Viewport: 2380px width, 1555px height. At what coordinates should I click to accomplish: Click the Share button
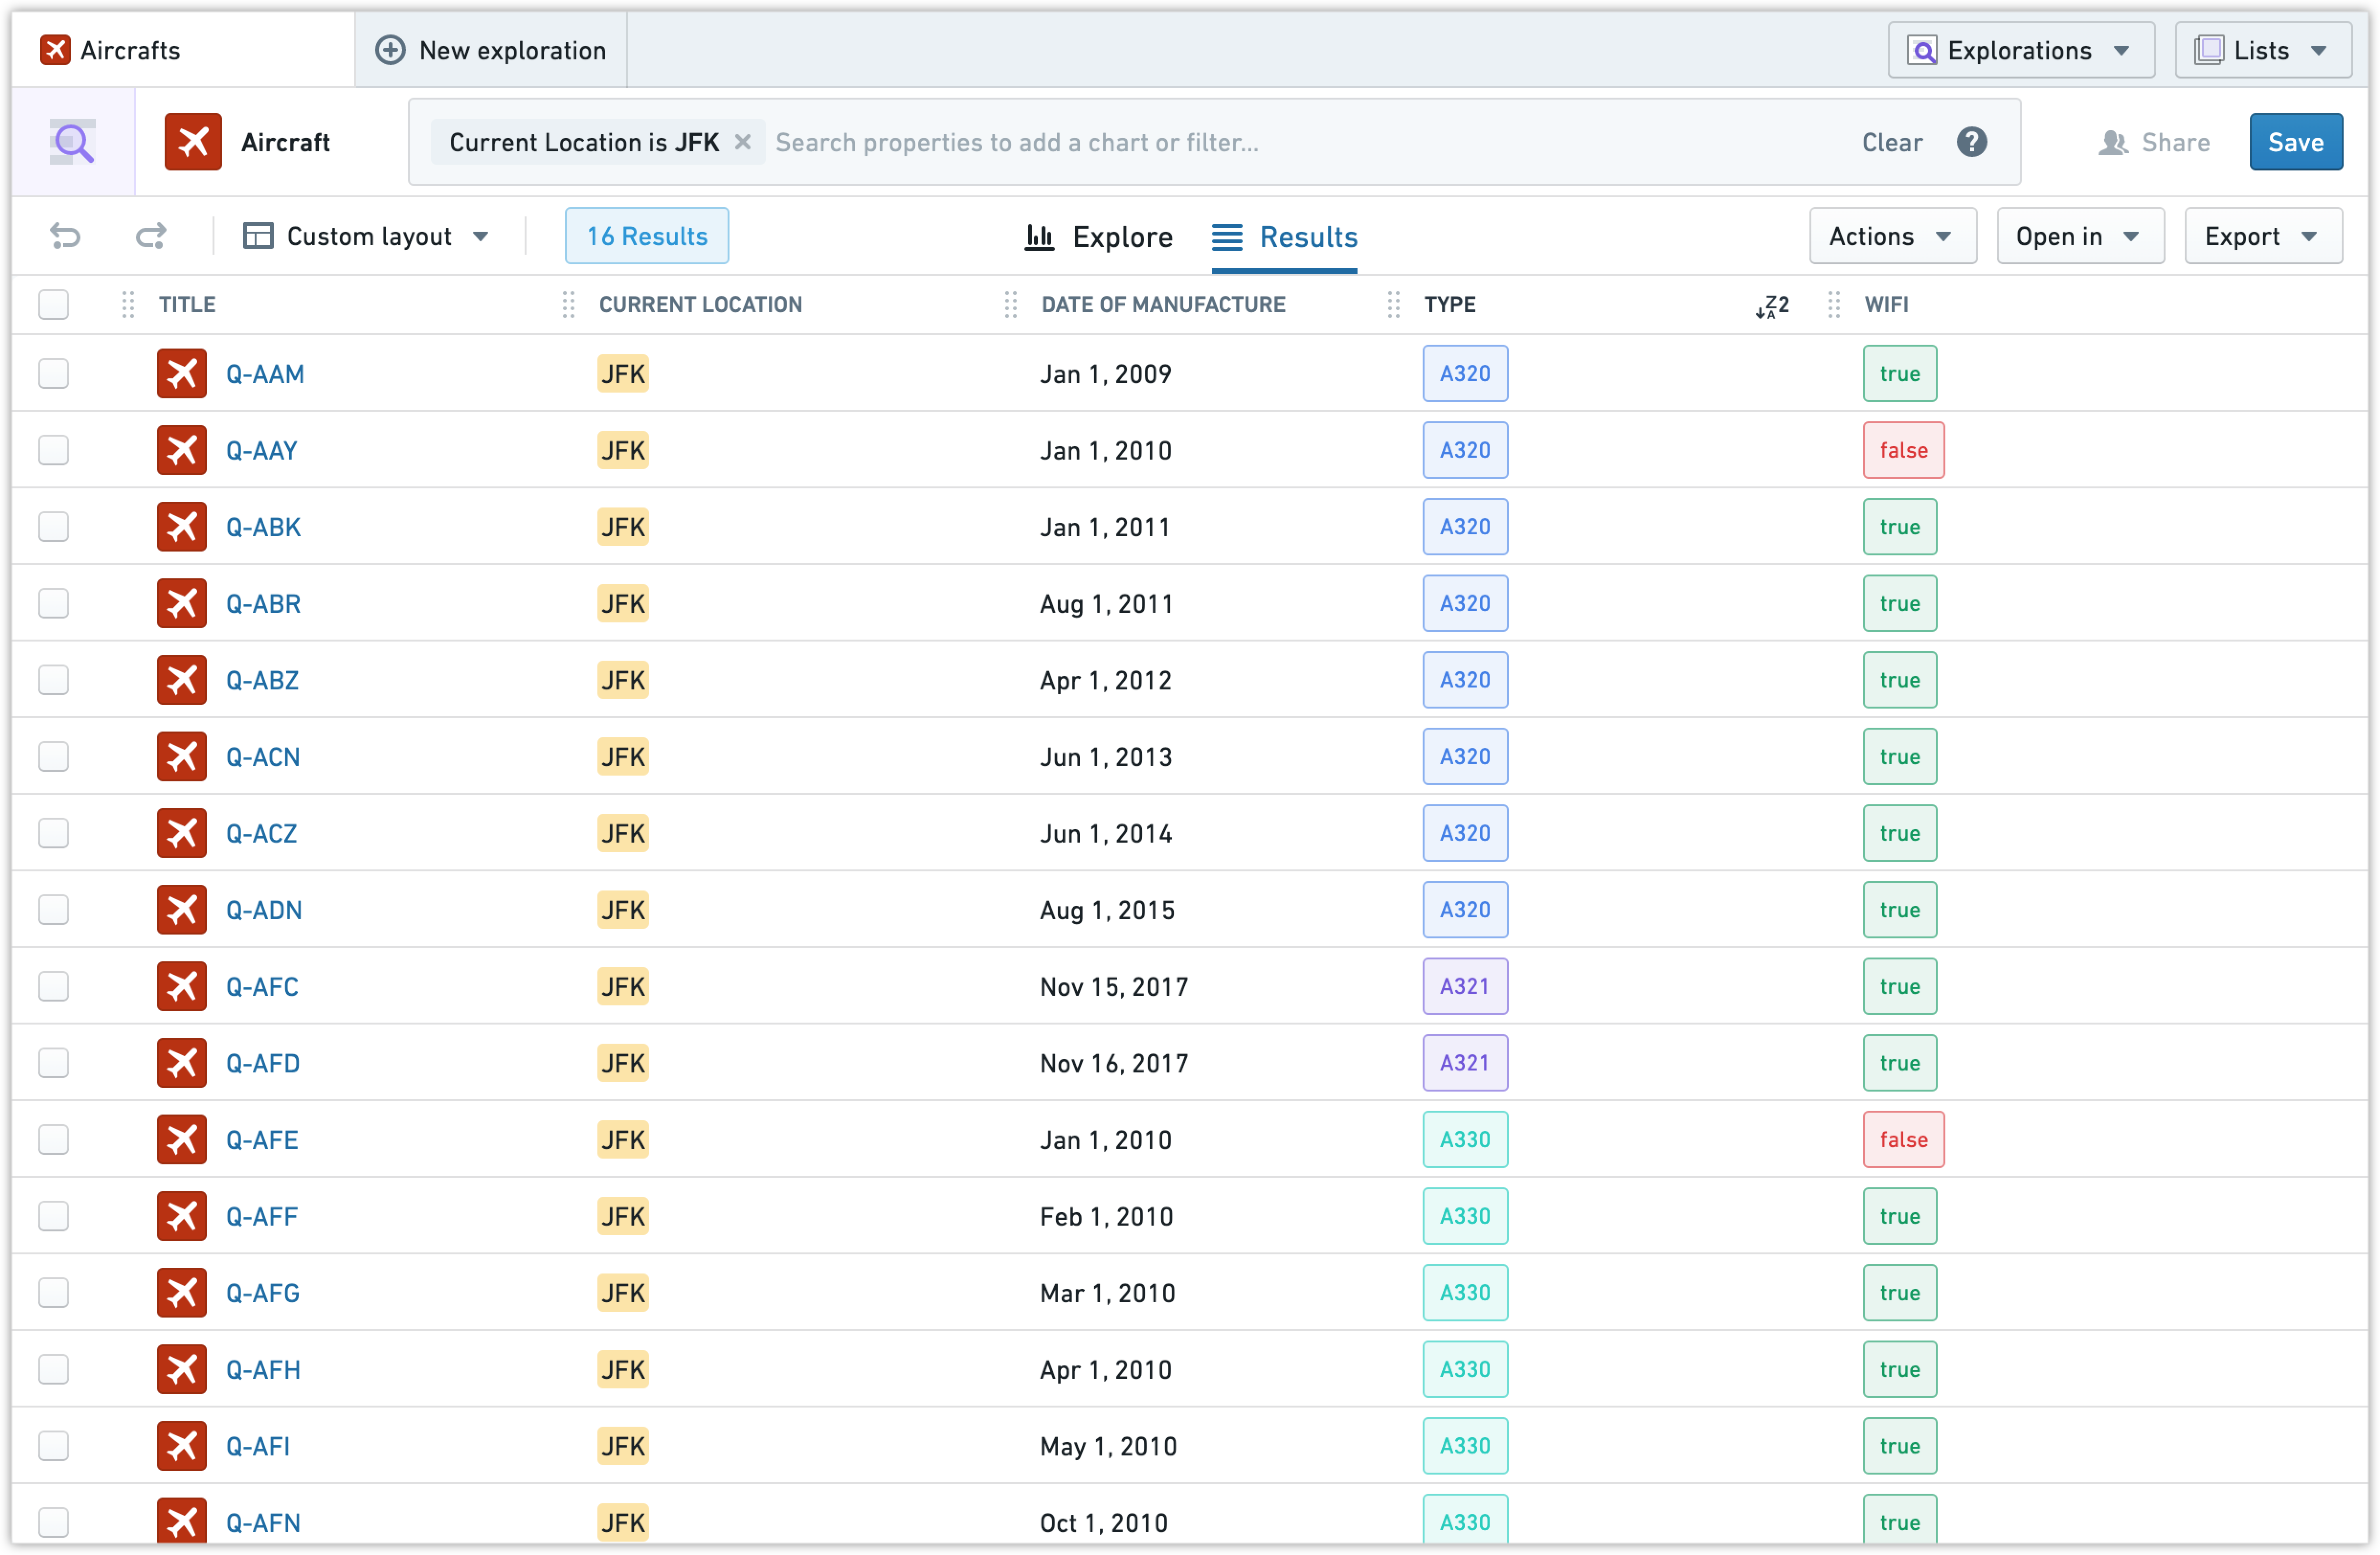(x=2154, y=142)
